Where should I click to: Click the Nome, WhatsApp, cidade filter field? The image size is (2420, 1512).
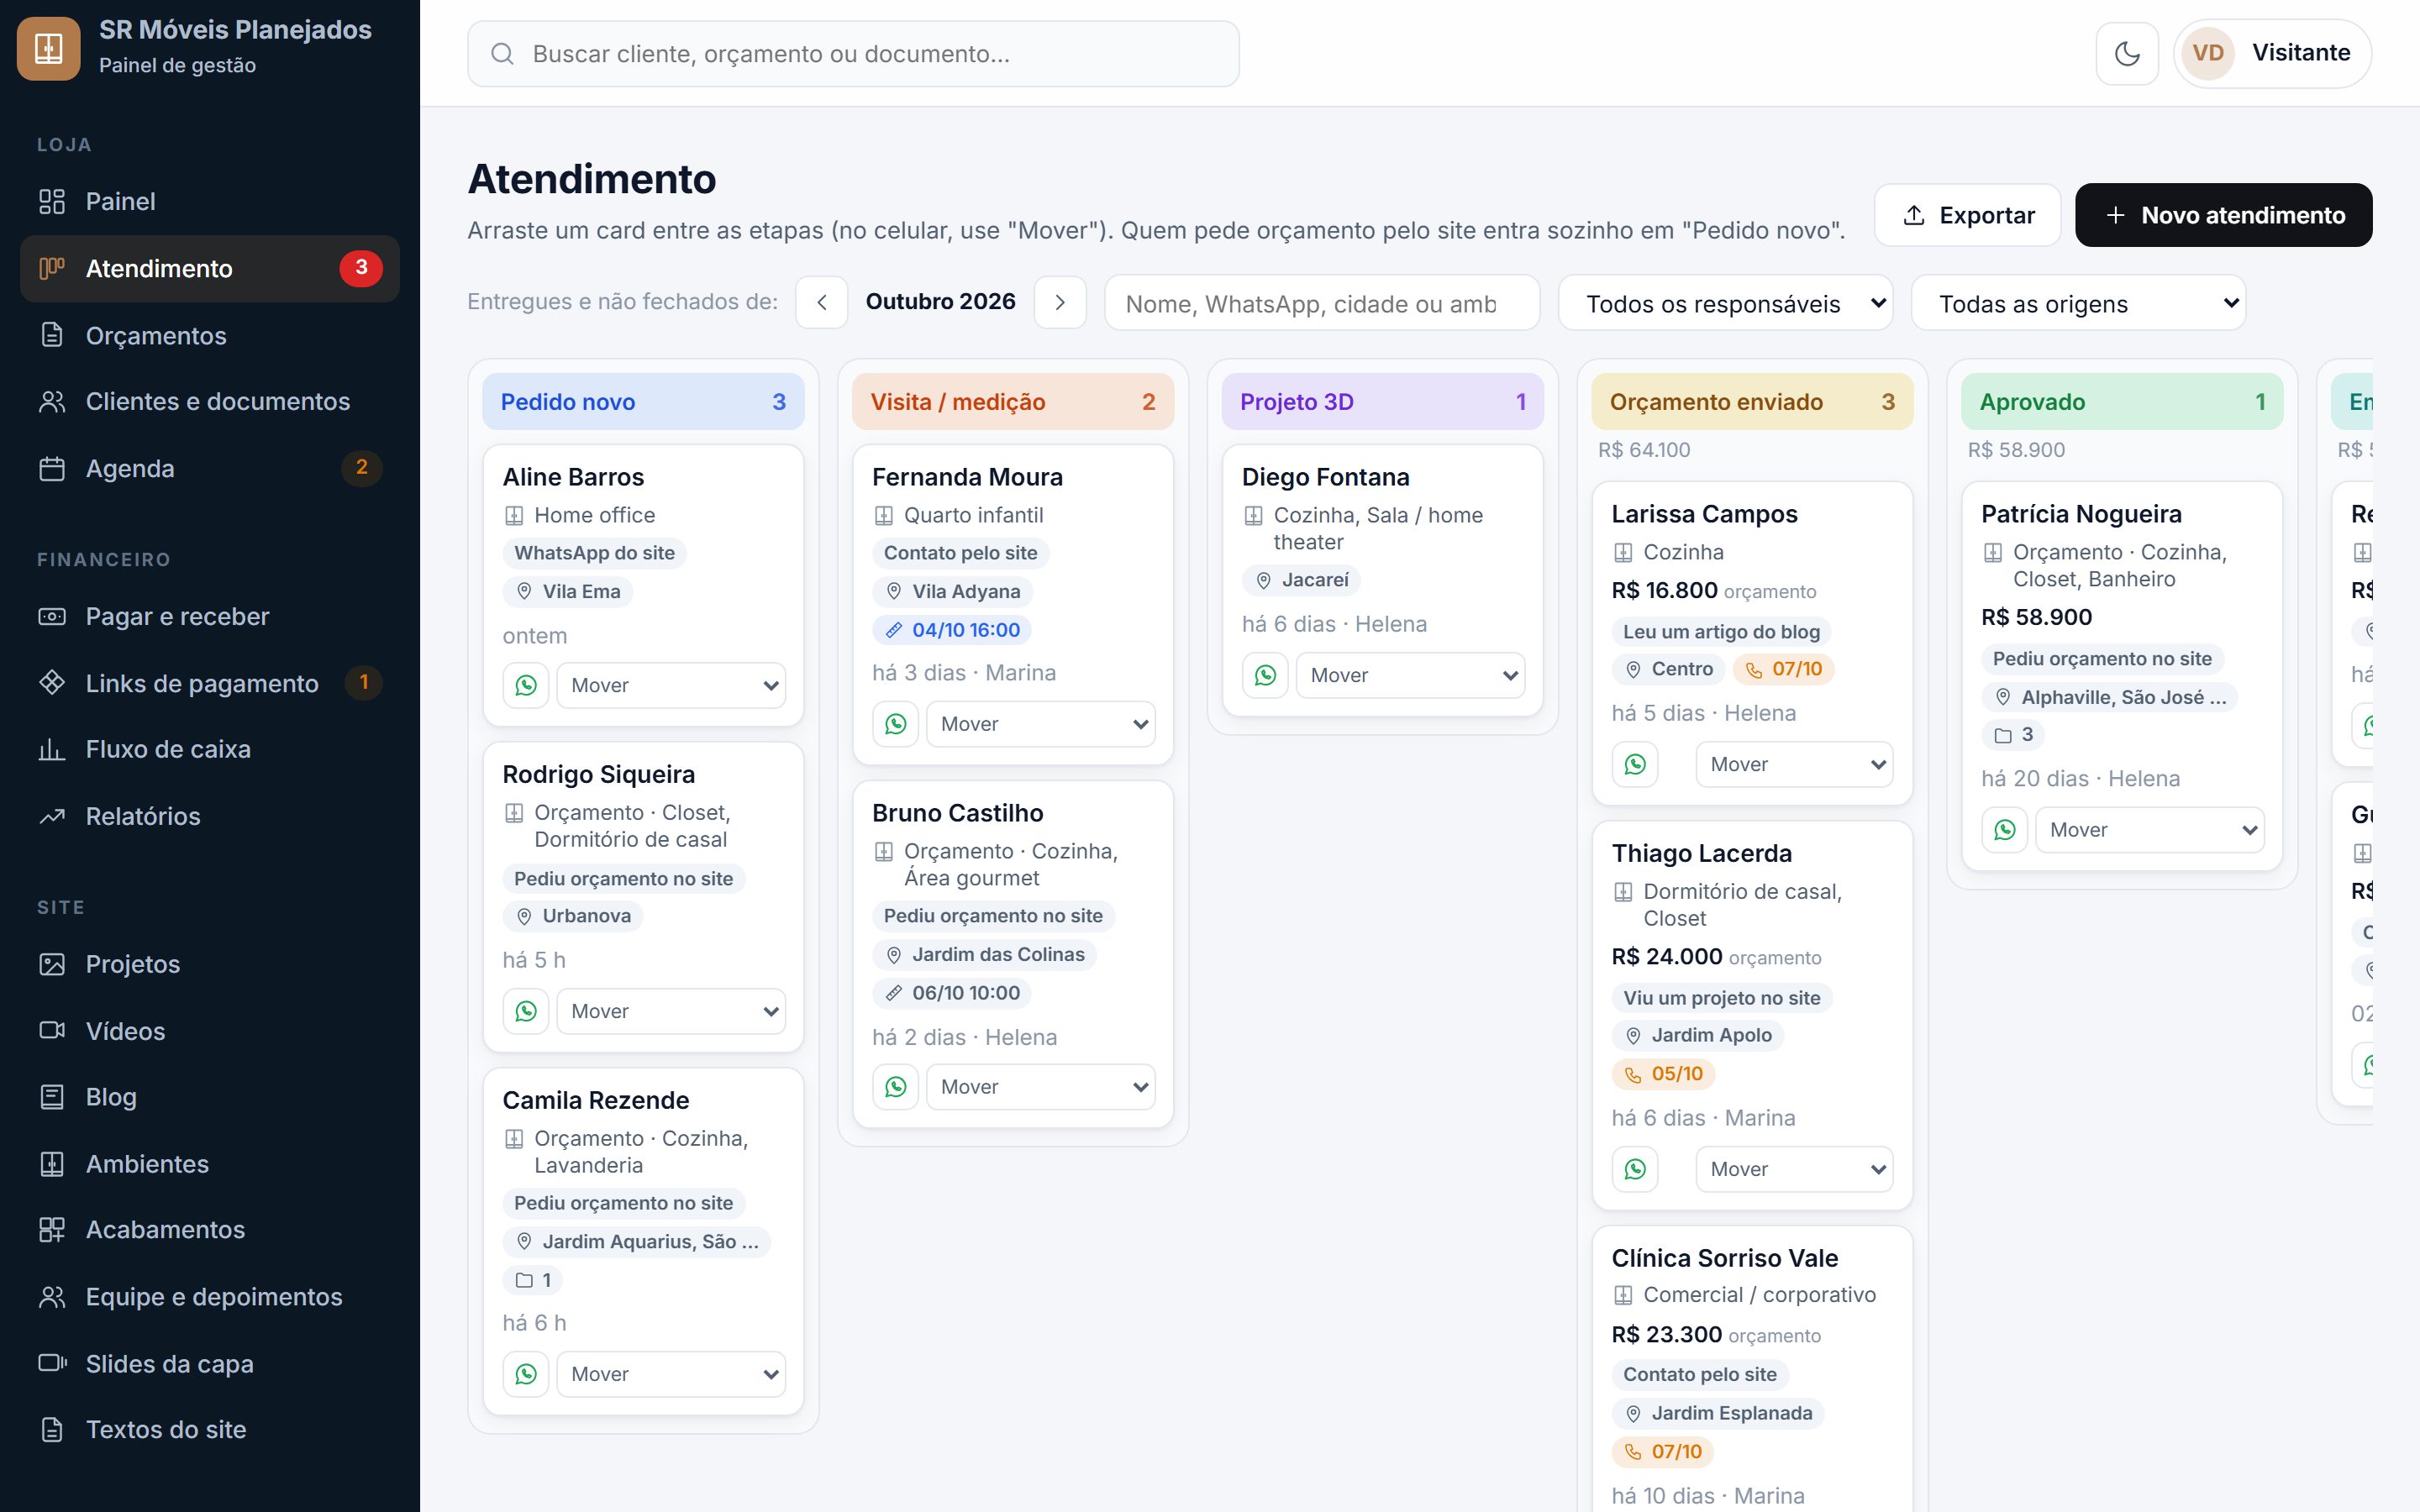(x=1322, y=303)
